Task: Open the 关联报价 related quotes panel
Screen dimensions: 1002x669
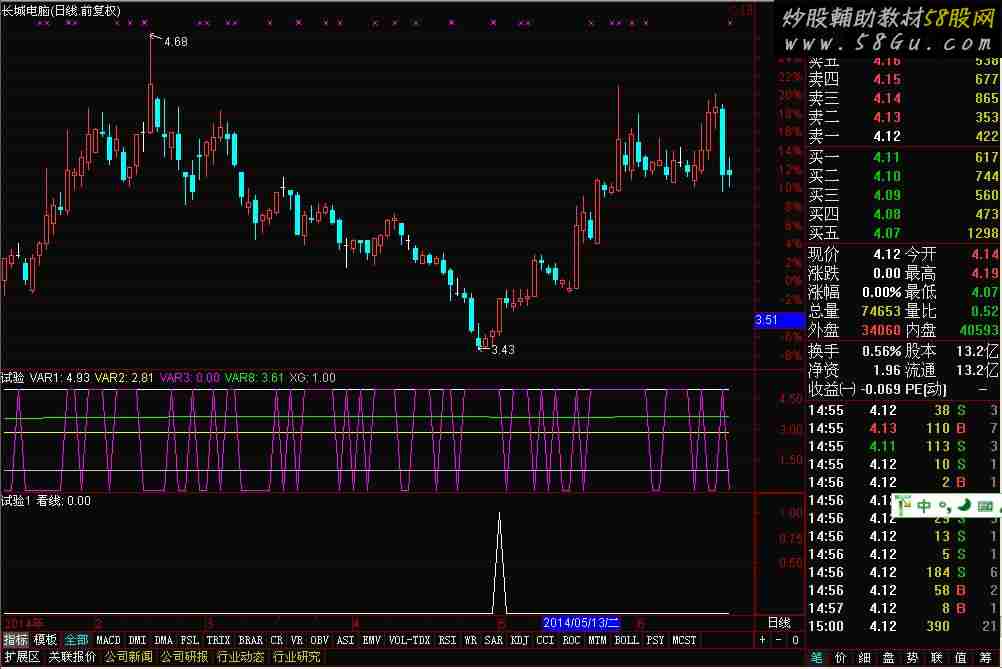Action: coord(72,657)
